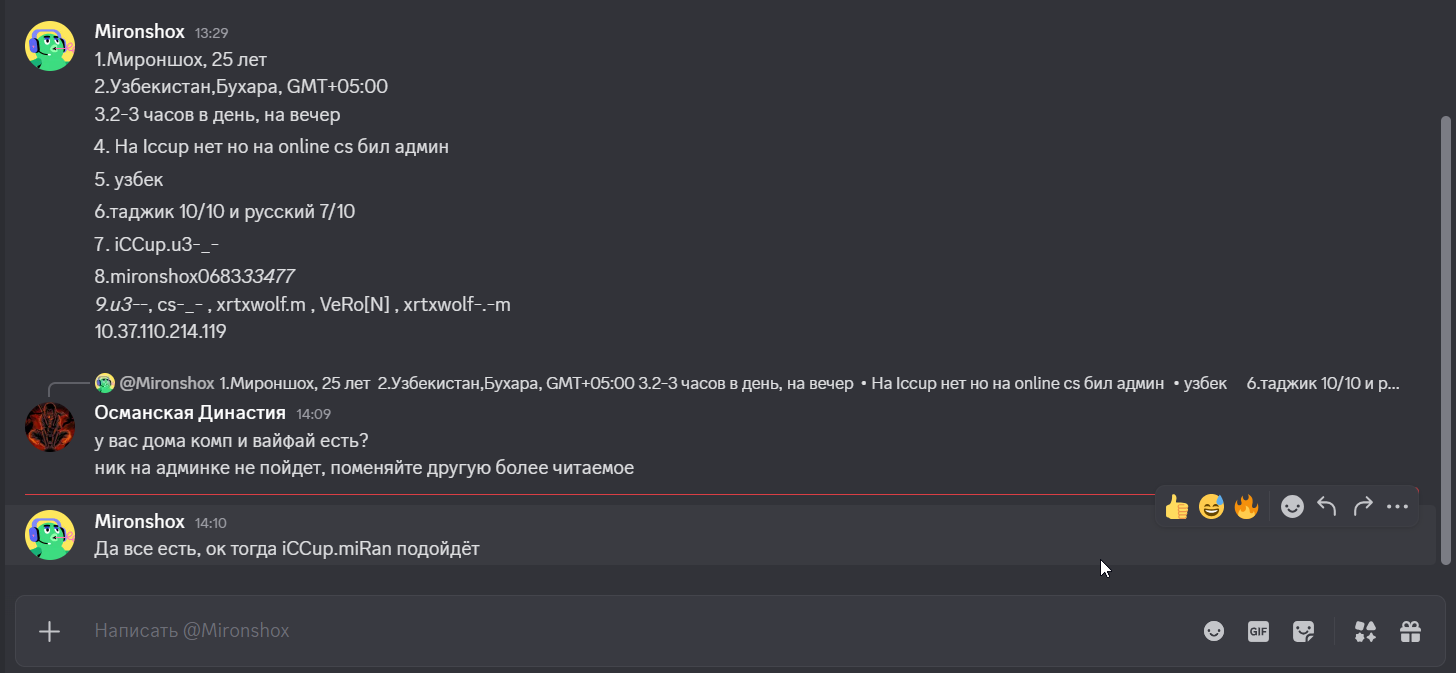React with thumbs up emoji
Image resolution: width=1456 pixels, height=673 pixels.
pos(1176,507)
